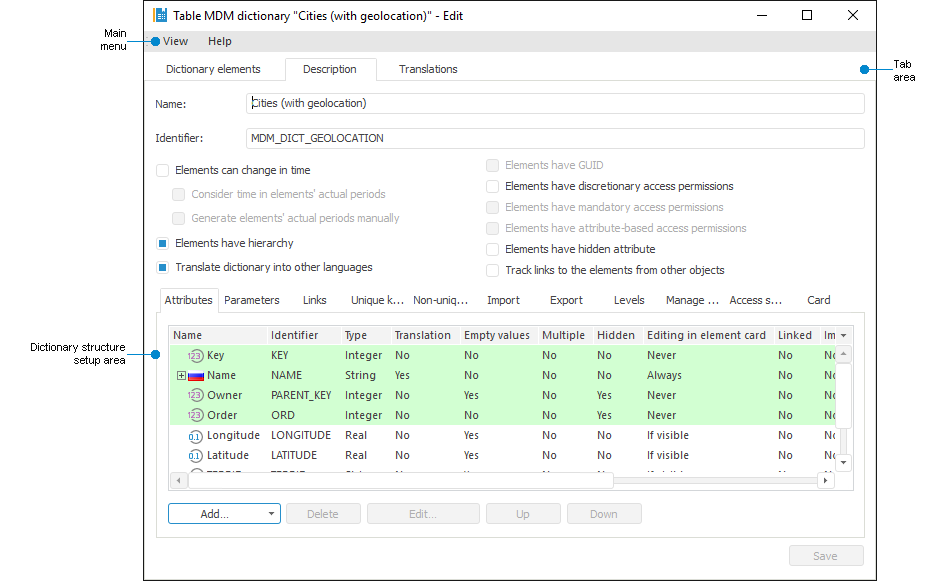This screenshot has height=581, width=937.
Task: Open the Help menu
Action: pyautogui.click(x=219, y=41)
